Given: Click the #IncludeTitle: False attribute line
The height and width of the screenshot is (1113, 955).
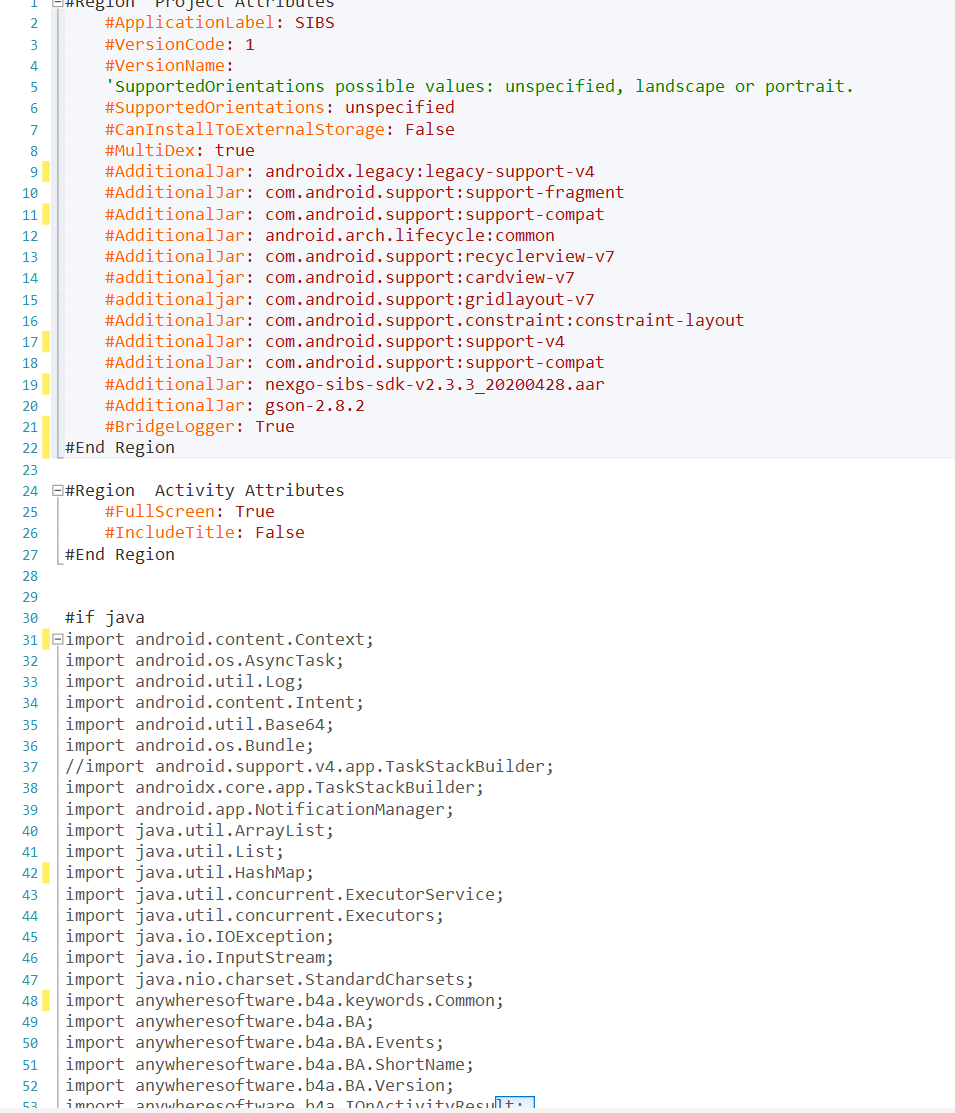Looking at the screenshot, I should tap(204, 533).
